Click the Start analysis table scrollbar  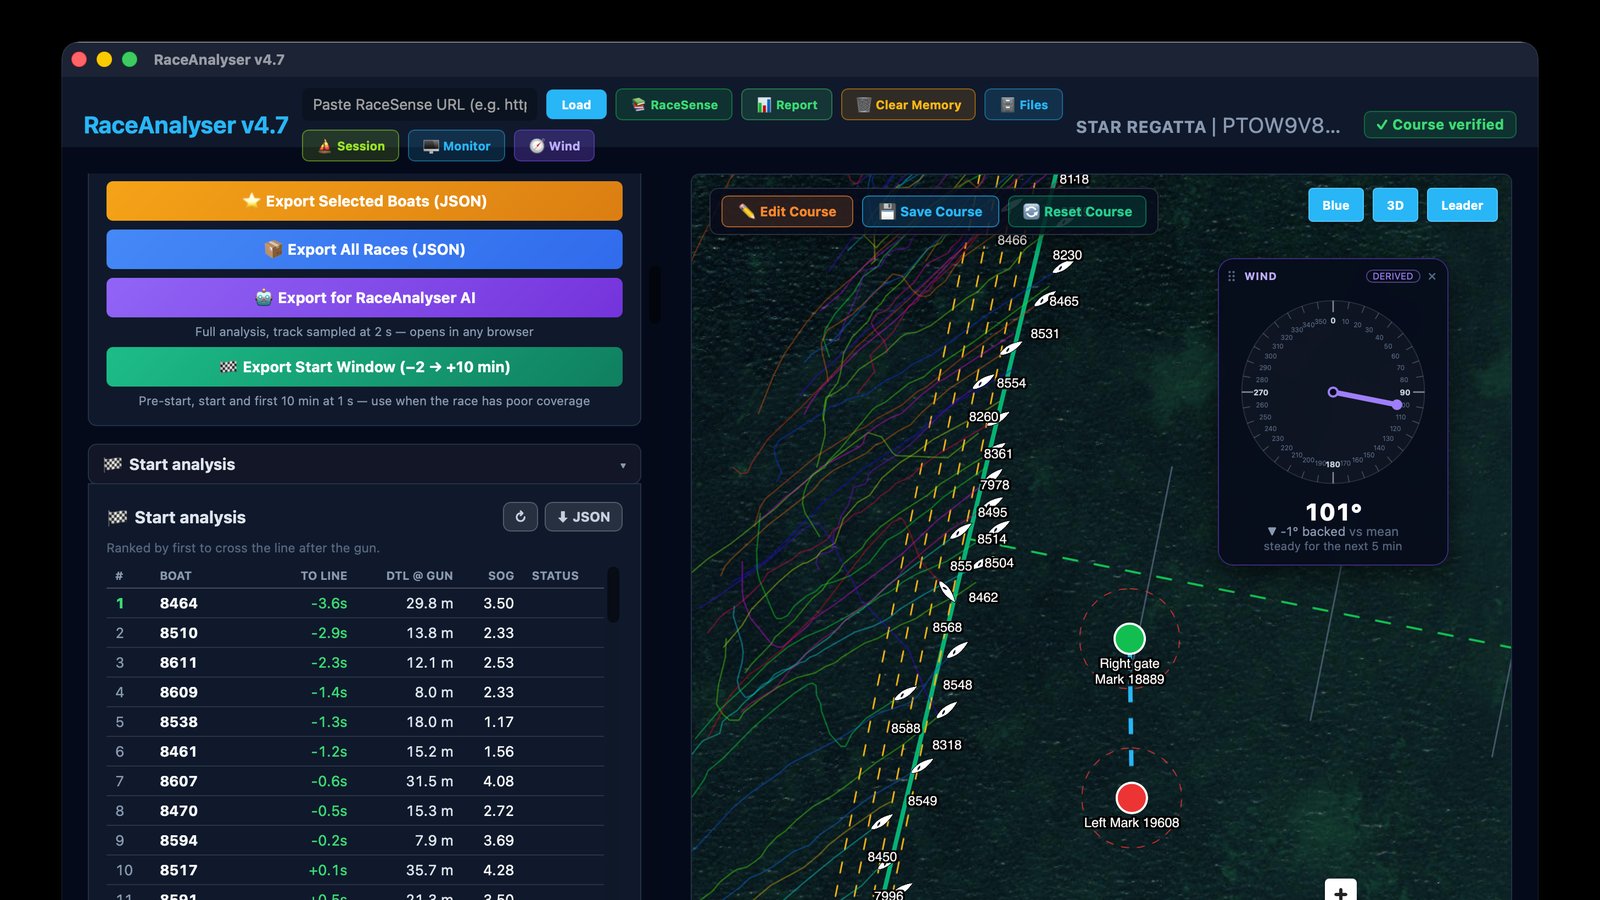click(614, 594)
